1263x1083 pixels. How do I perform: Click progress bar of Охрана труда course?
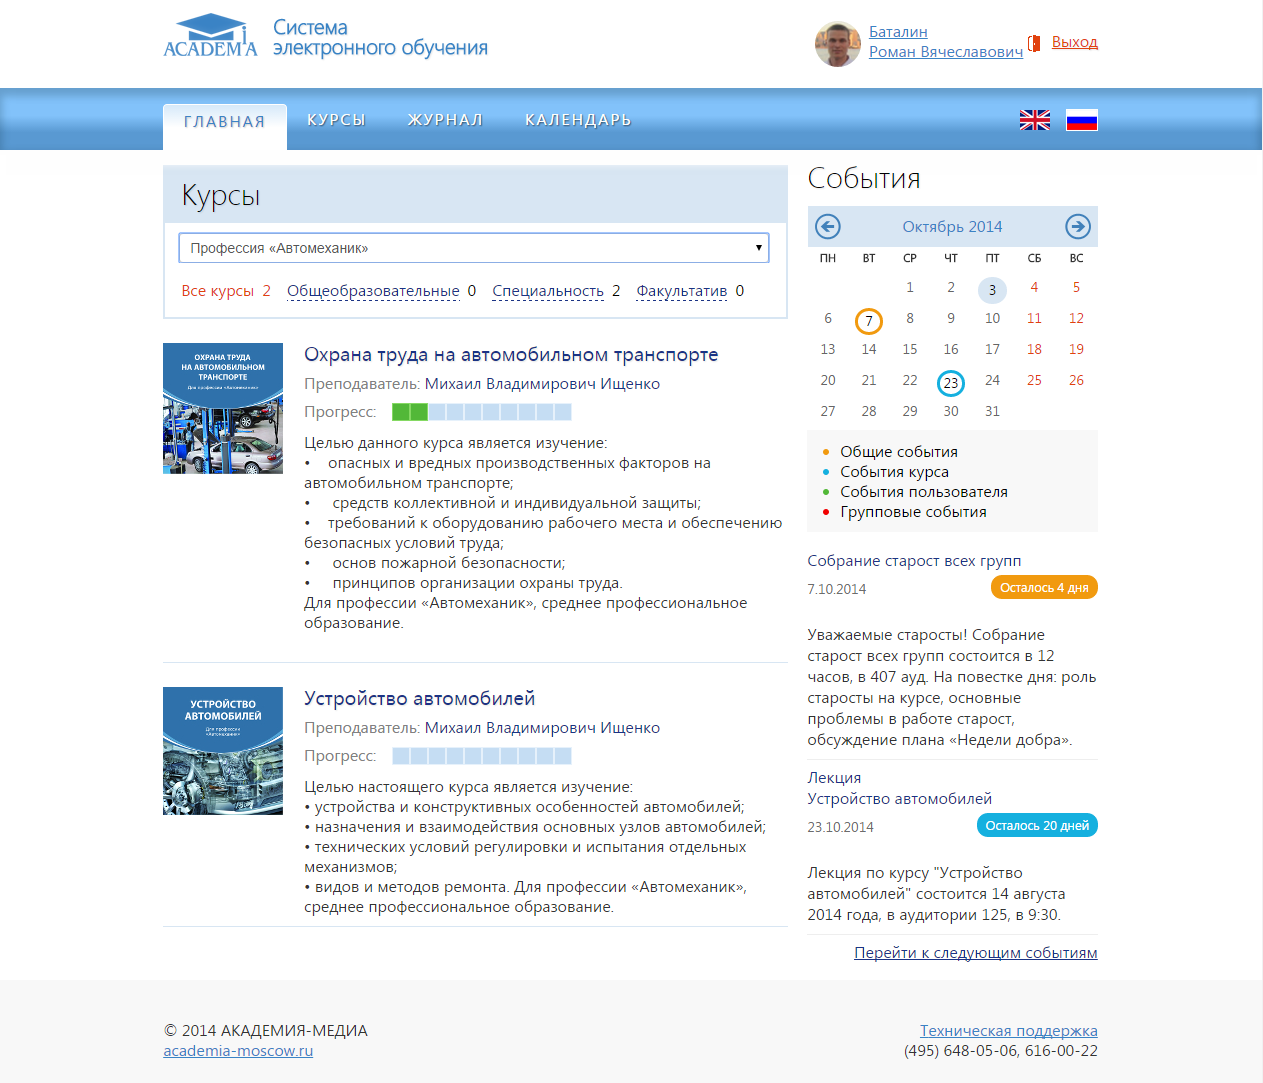coord(481,412)
